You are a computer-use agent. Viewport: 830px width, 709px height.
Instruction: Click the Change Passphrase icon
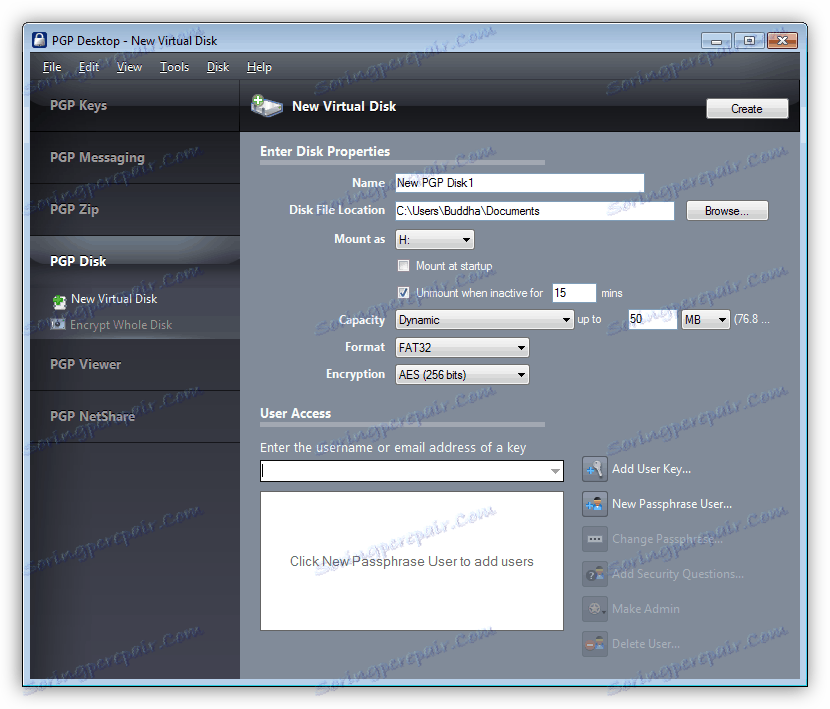[594, 539]
